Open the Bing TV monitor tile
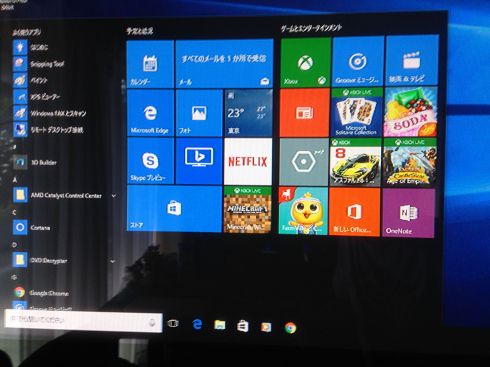490x367 pixels. pyautogui.click(x=199, y=161)
